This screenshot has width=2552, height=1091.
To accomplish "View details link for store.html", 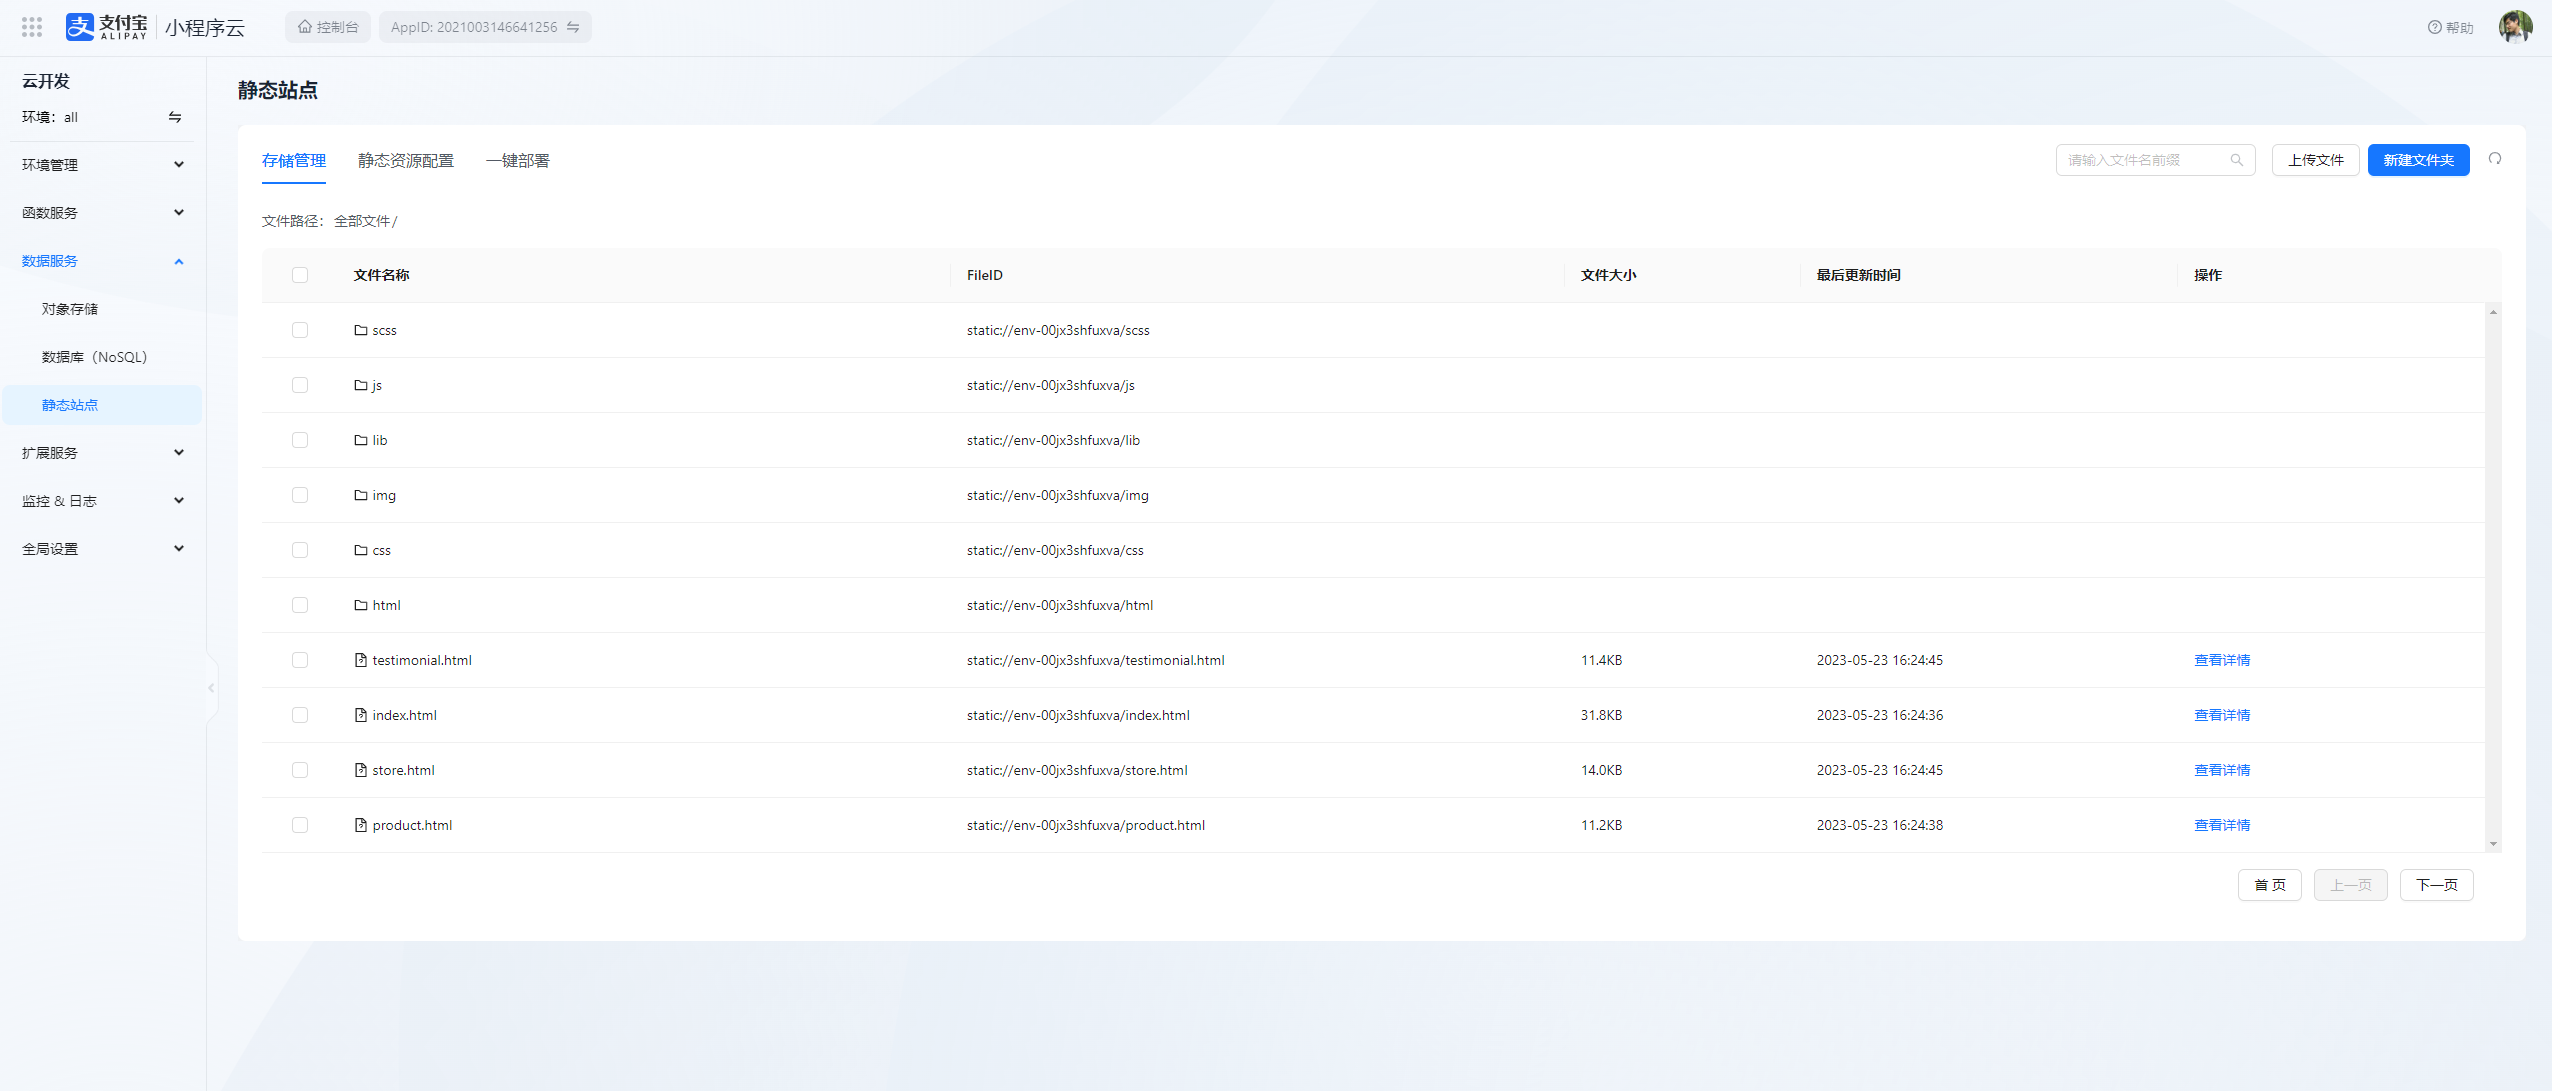I will coord(2221,770).
